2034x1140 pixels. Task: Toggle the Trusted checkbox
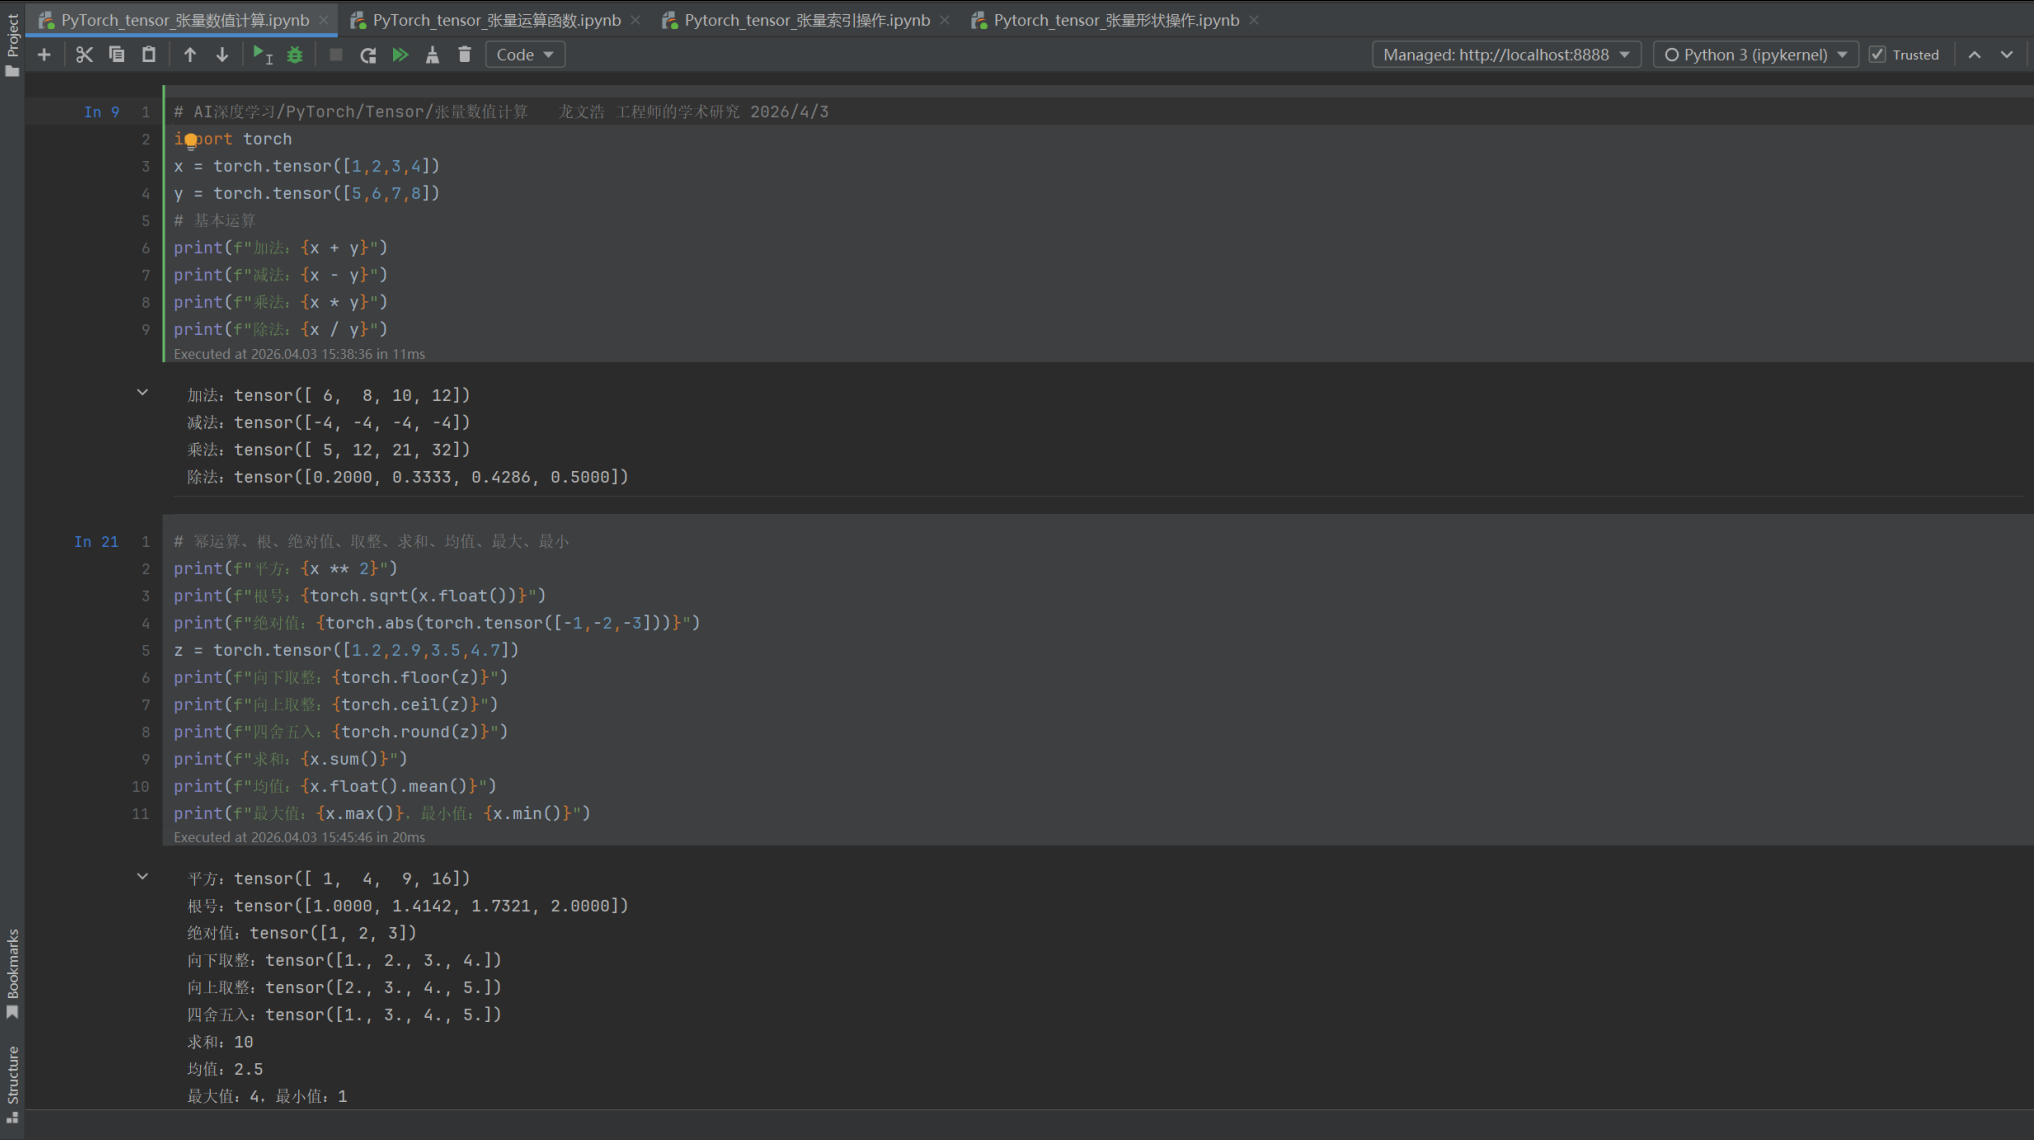pos(1877,55)
